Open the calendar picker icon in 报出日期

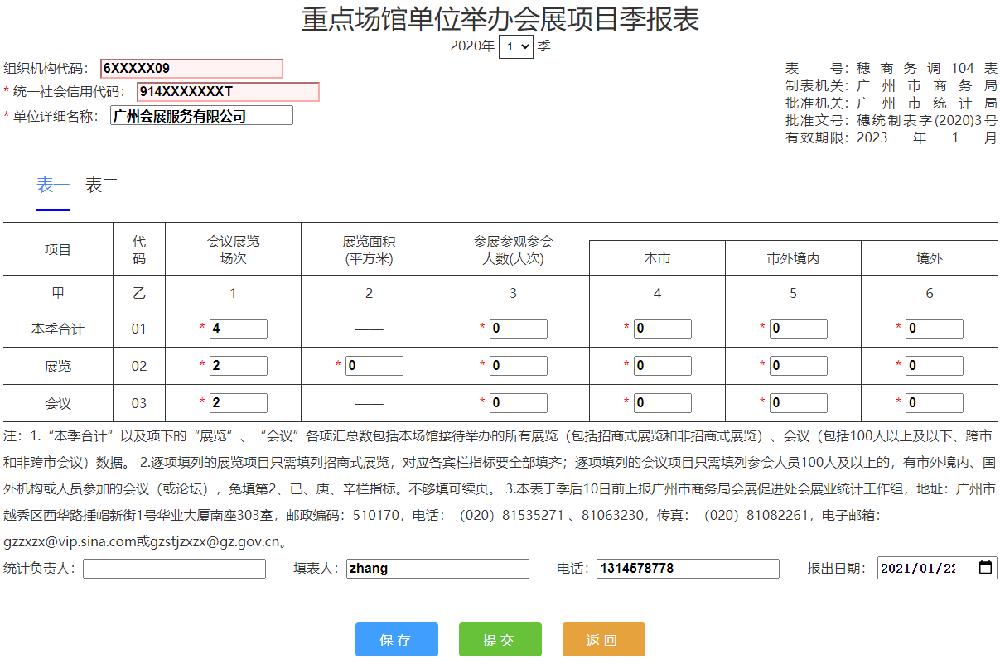point(985,567)
